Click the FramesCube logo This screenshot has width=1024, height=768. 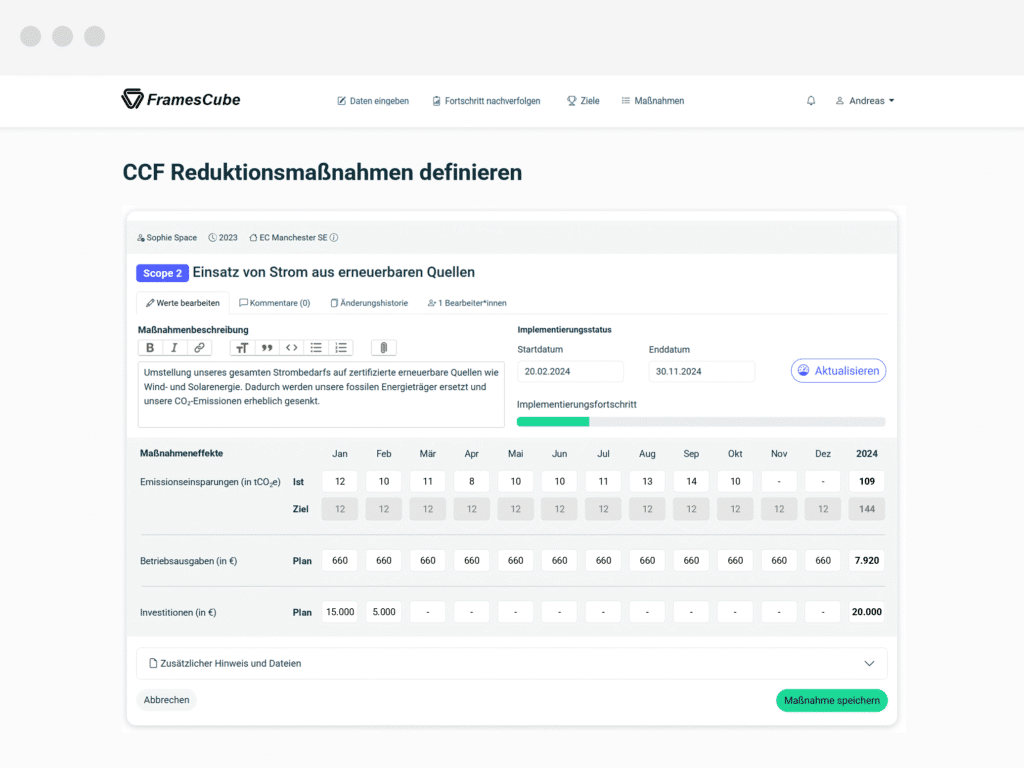tap(181, 99)
